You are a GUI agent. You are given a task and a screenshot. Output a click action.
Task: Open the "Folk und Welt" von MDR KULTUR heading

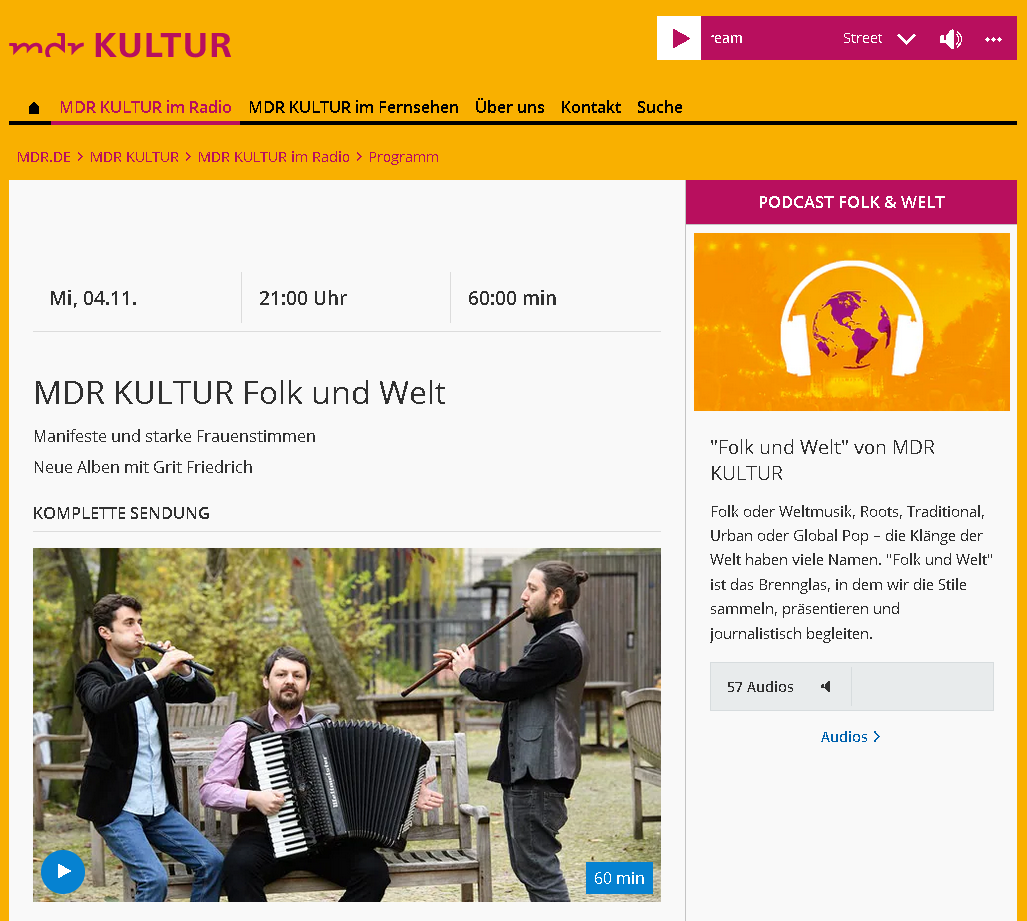click(822, 460)
